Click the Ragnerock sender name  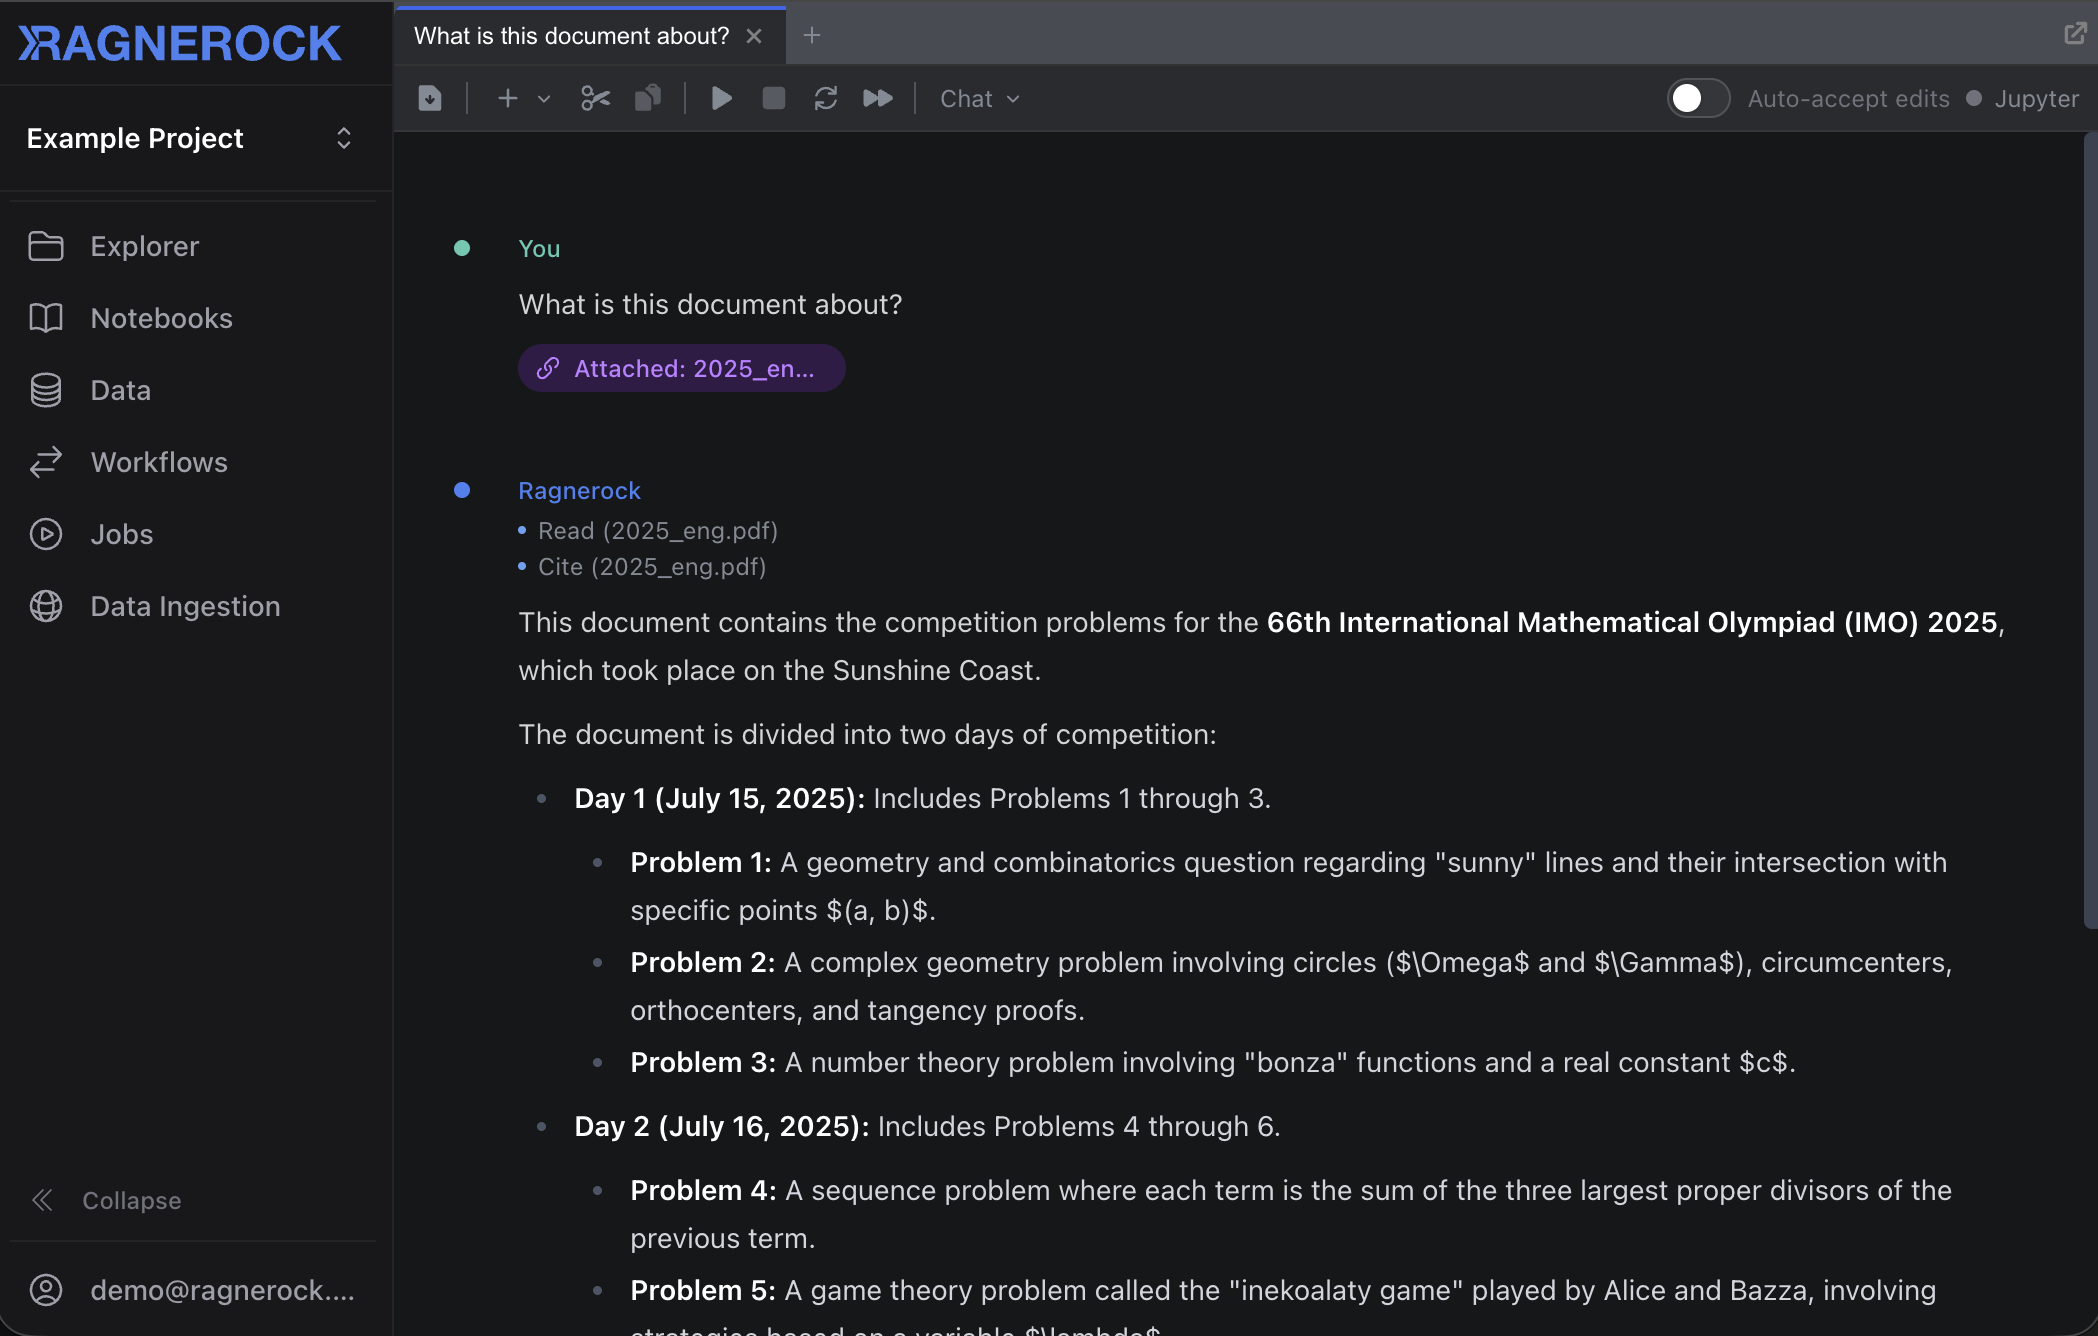point(579,490)
